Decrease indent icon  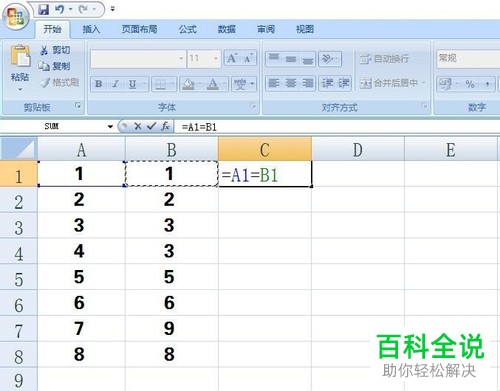(x=327, y=83)
